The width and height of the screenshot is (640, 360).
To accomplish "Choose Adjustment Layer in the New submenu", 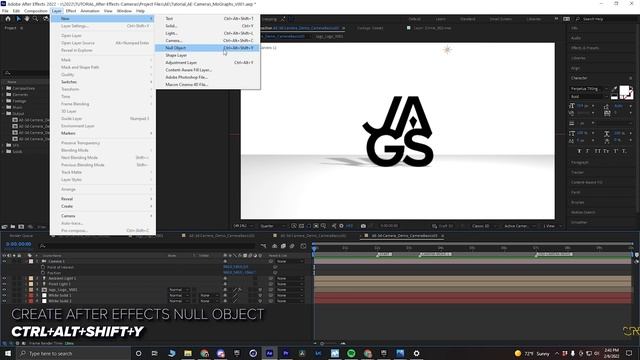I will (x=207, y=62).
